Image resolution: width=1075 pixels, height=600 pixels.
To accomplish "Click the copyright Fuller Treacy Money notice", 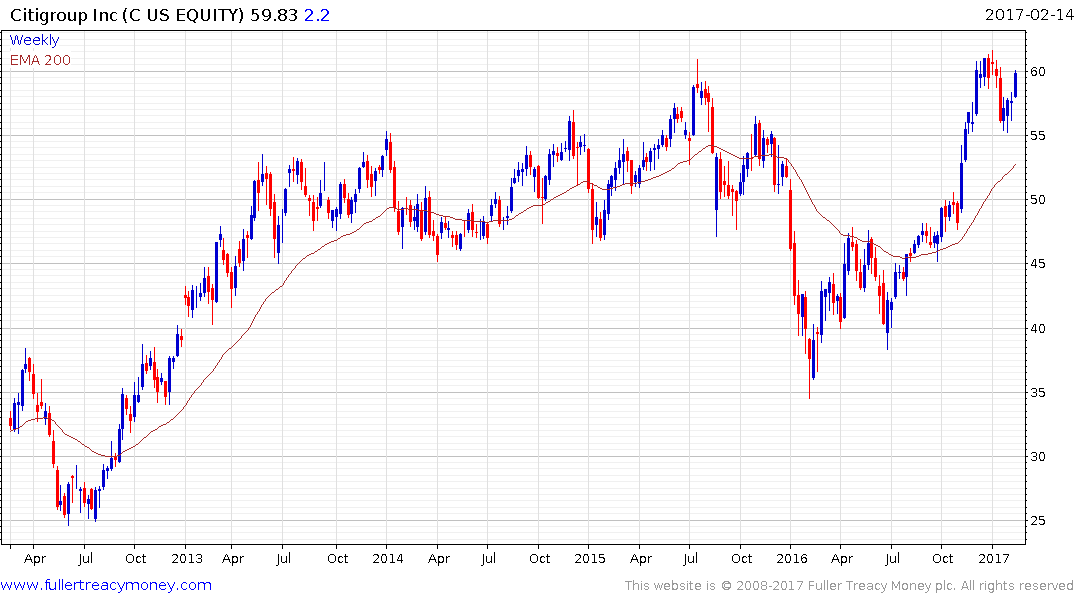I will [x=849, y=586].
